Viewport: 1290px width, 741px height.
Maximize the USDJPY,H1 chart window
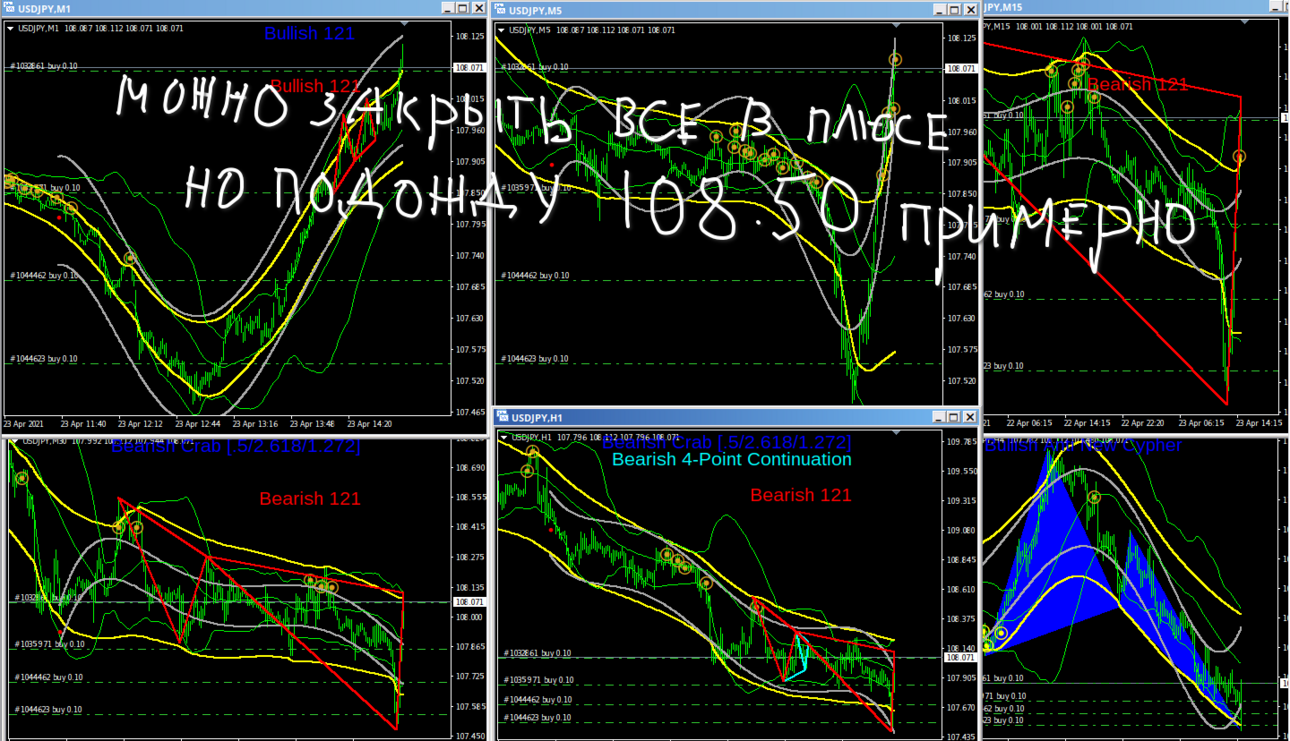click(955, 417)
